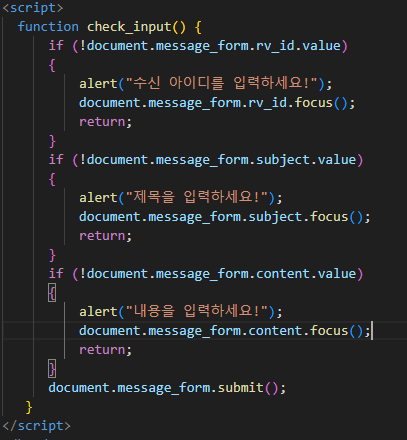The width and height of the screenshot is (407, 440).
Task: Click the yellow closing brace of check_input
Action: click(29, 407)
